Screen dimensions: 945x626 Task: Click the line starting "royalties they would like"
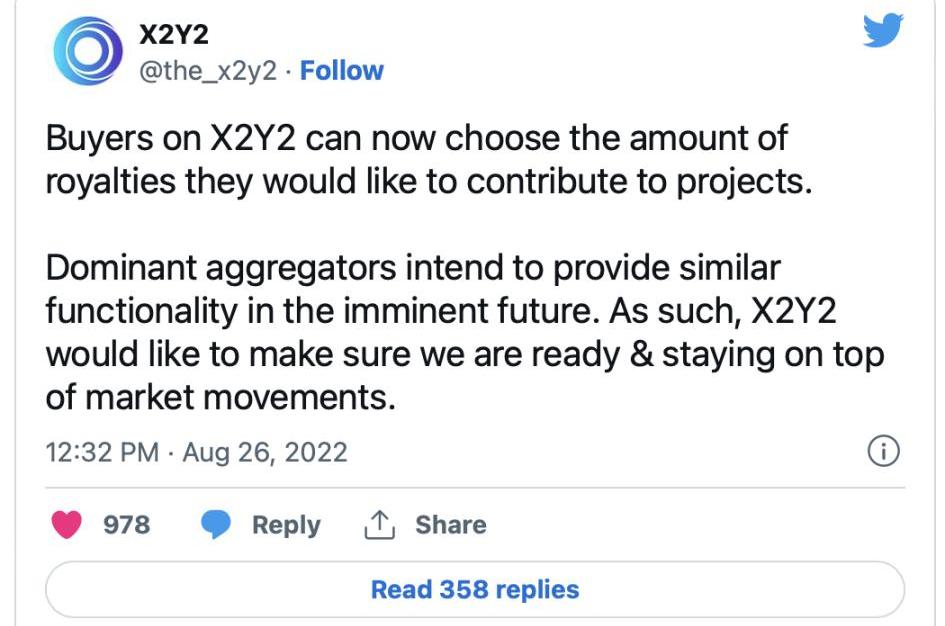click(x=425, y=184)
